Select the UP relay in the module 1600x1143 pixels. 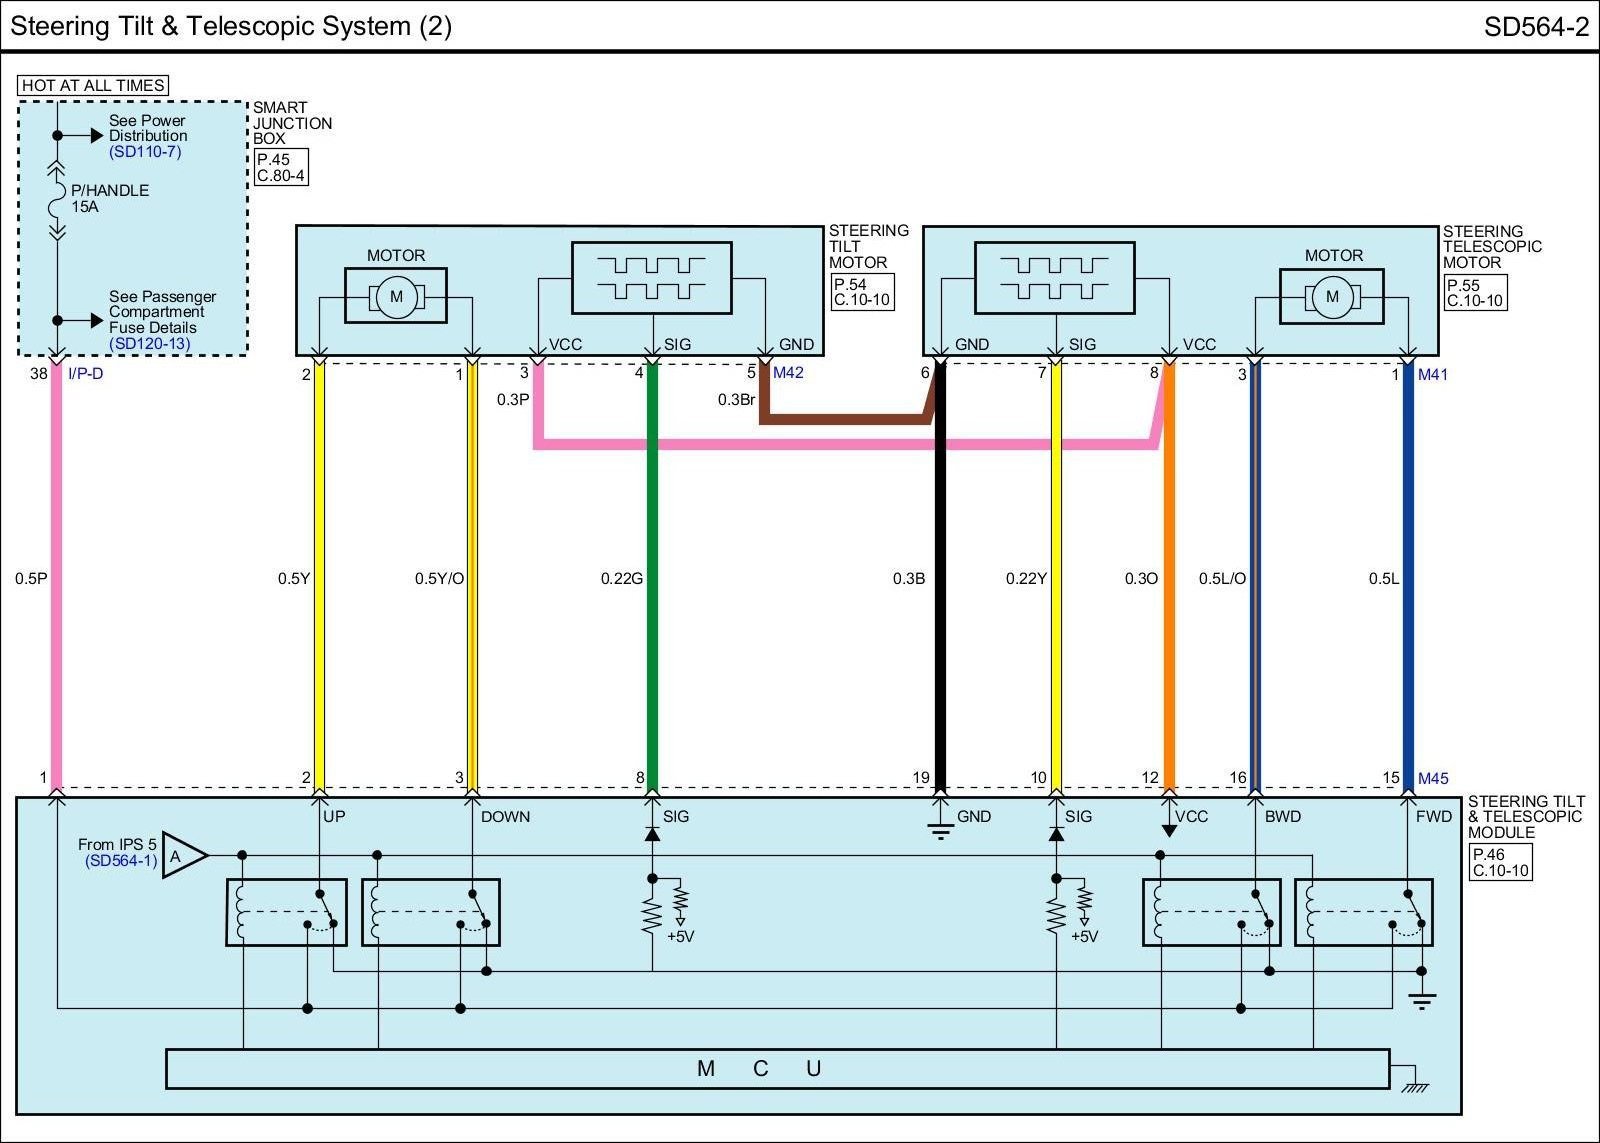point(286,912)
